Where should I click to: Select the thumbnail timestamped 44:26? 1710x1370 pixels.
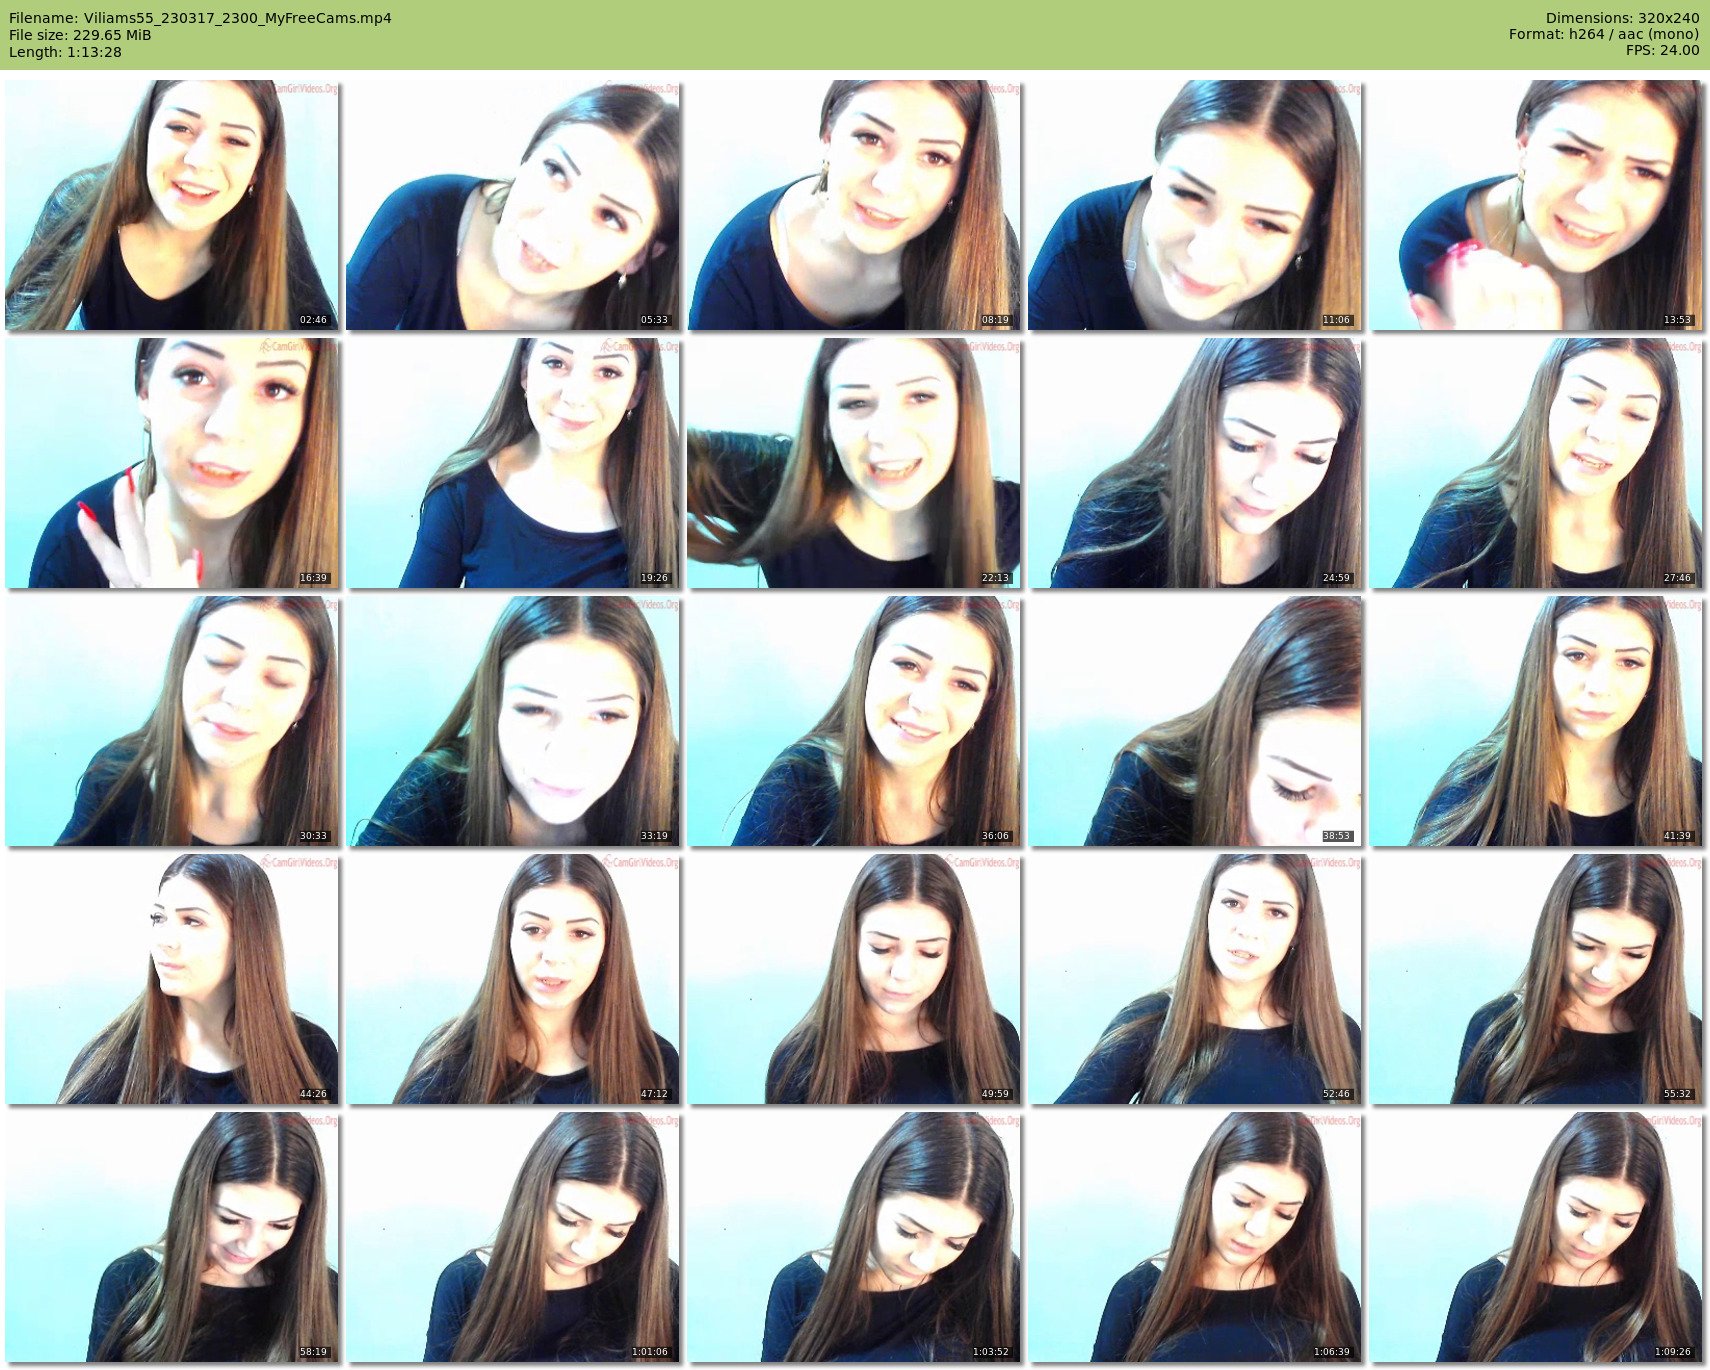171,979
